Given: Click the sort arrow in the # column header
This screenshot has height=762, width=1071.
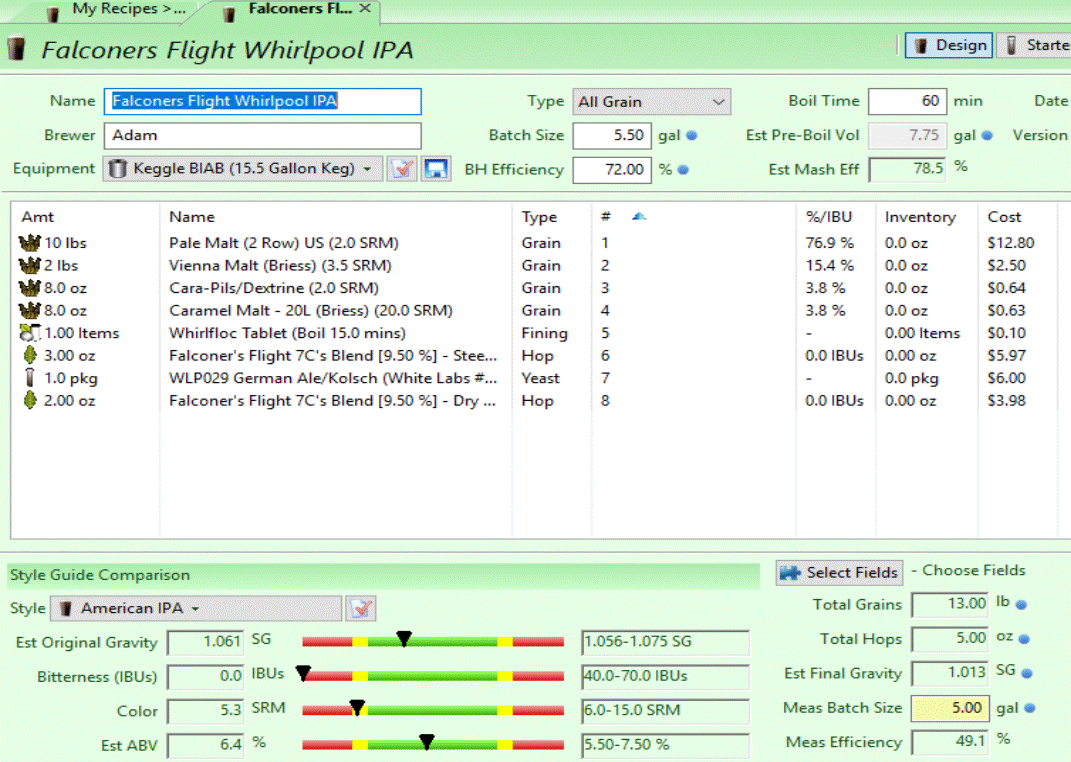Looking at the screenshot, I should click(x=639, y=216).
